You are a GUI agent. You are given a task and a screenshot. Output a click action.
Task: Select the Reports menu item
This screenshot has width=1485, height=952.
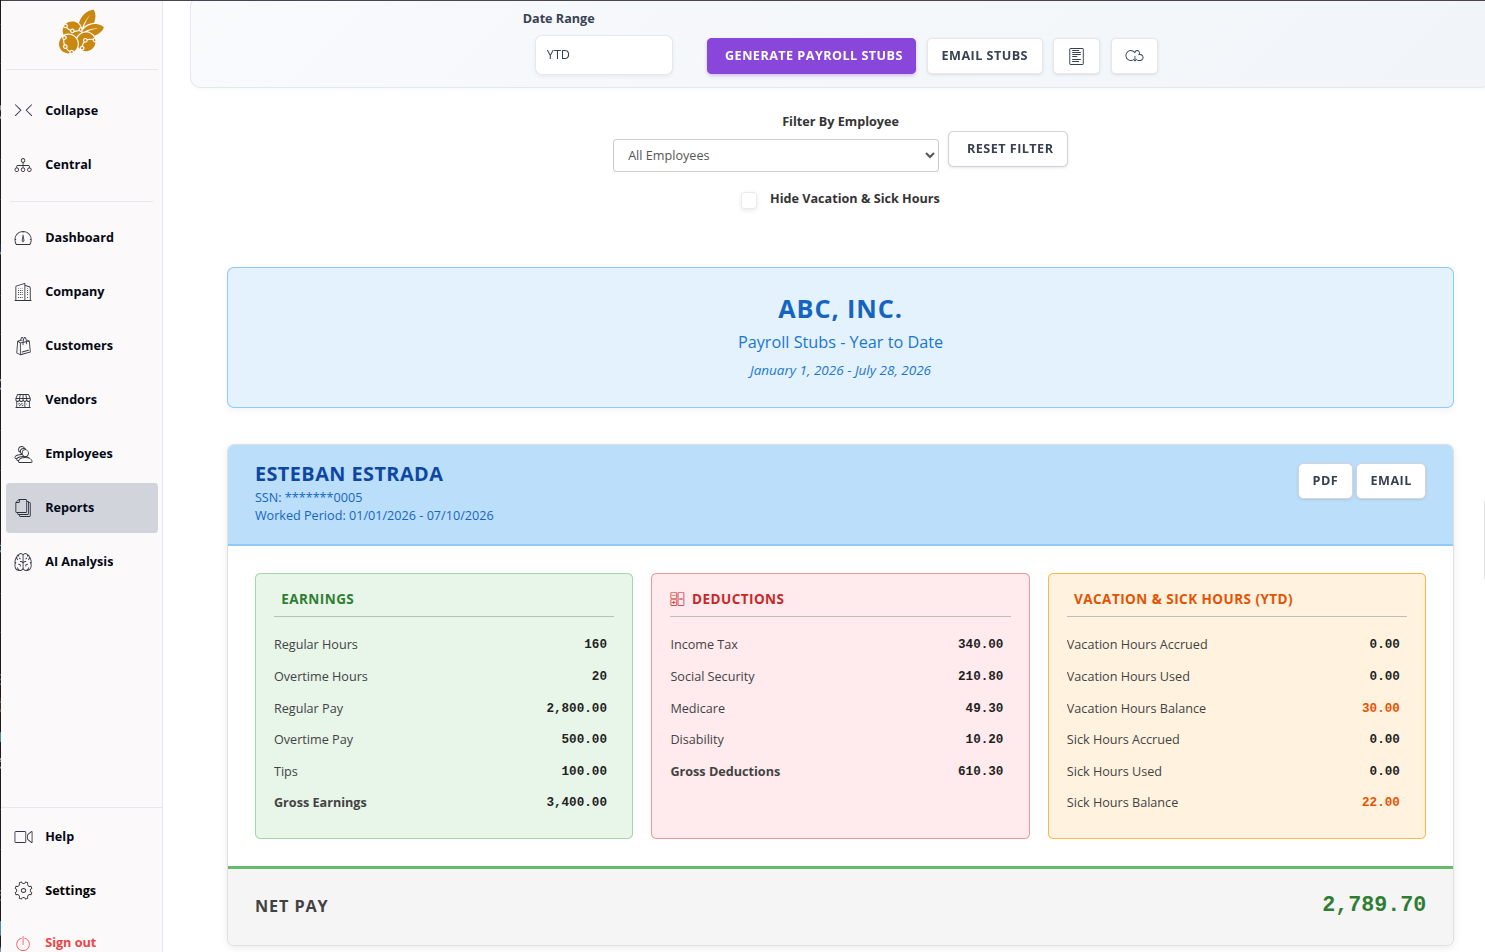[82, 508]
